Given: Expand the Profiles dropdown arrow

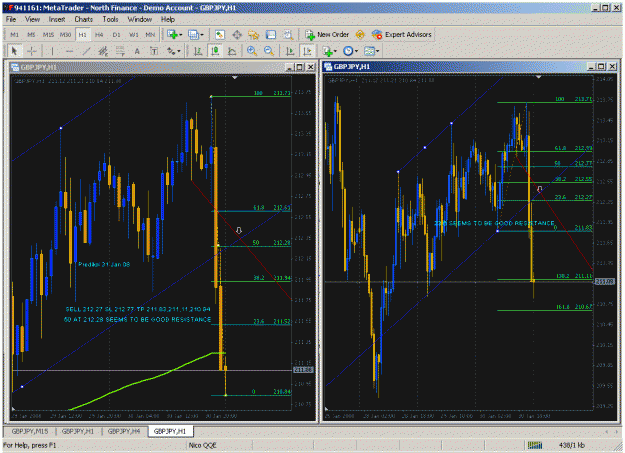Looking at the screenshot, I should [202, 35].
